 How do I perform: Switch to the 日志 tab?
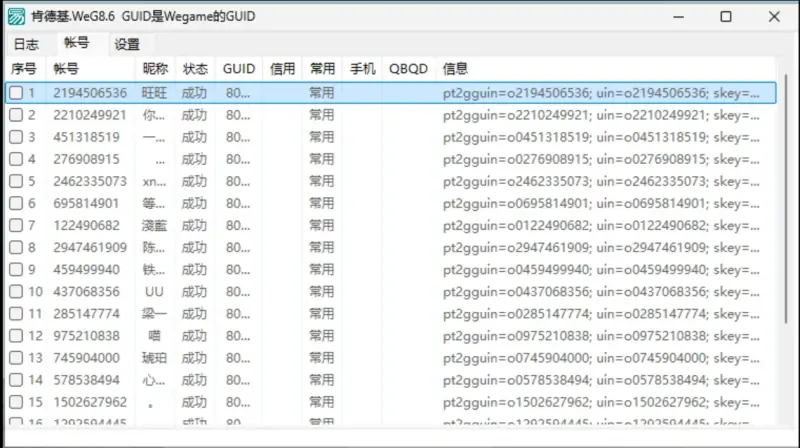point(26,44)
